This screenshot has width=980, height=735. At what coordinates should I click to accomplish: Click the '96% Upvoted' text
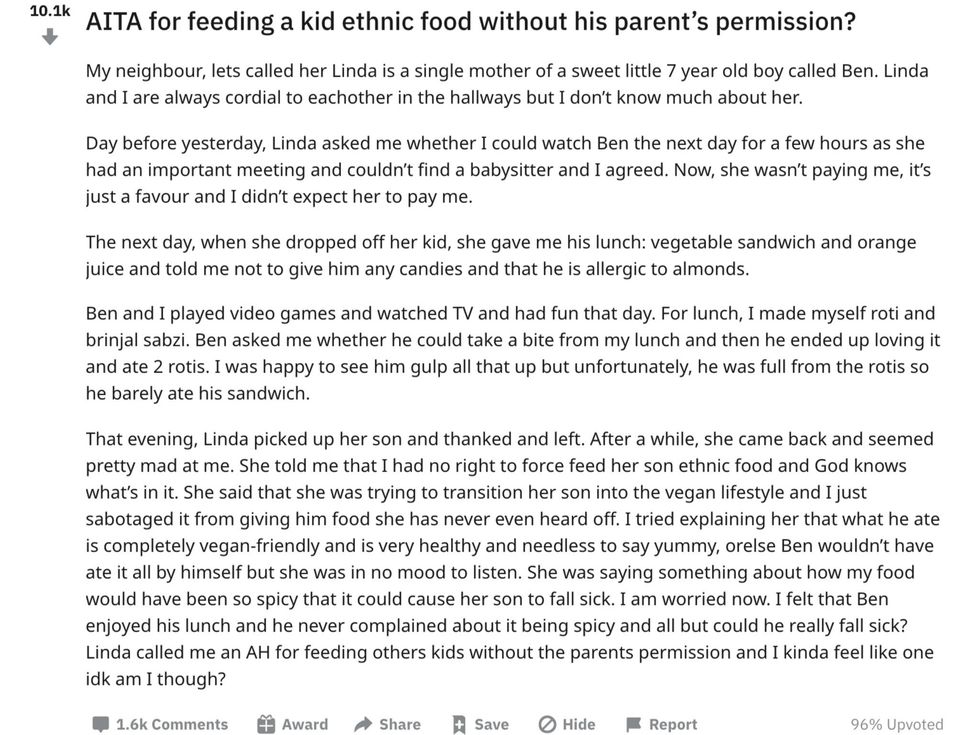pos(896,724)
